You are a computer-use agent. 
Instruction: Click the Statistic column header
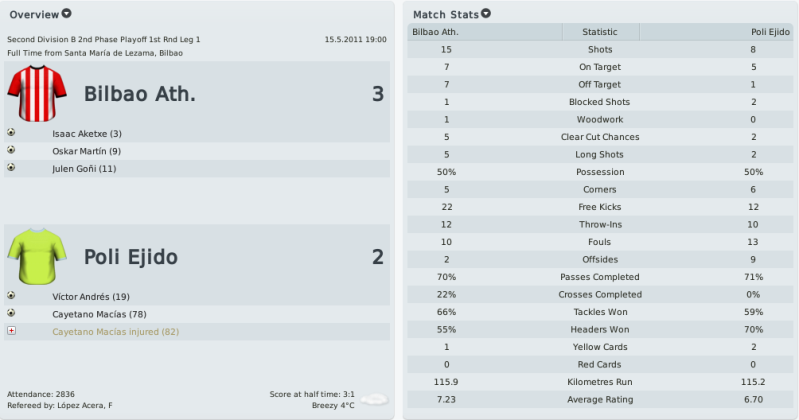600,32
